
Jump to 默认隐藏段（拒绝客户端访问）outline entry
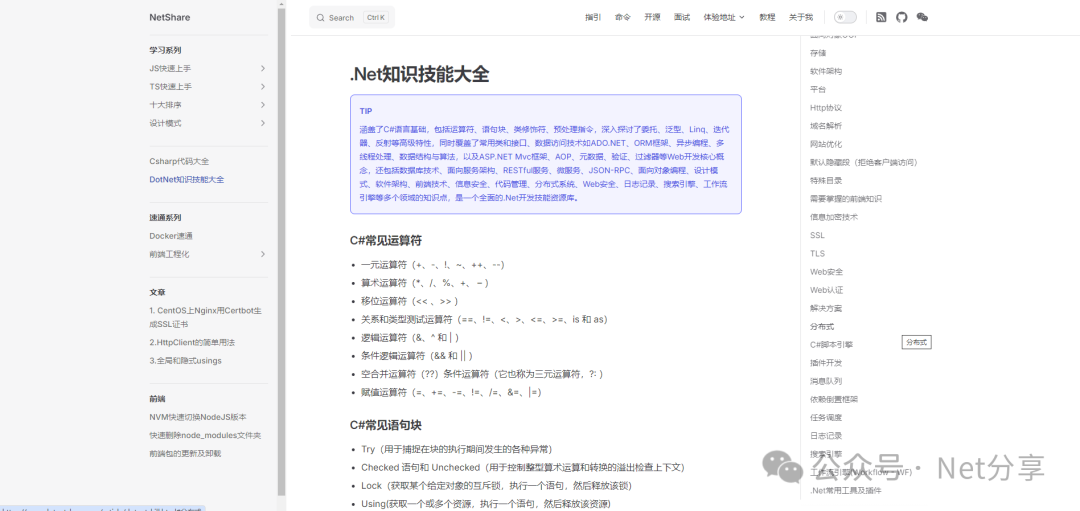[x=864, y=163]
